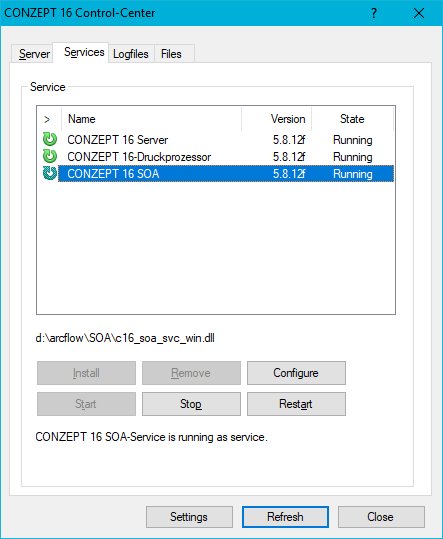
Task: Refresh the service list
Action: coord(285,517)
